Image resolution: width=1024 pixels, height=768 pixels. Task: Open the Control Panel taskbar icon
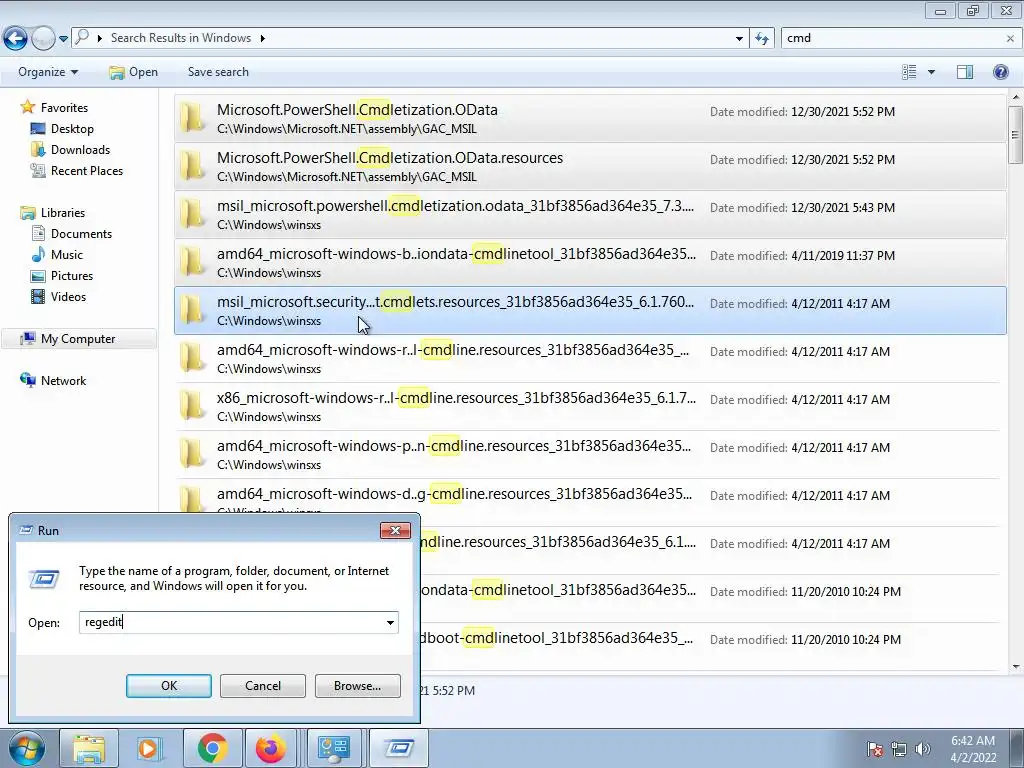click(334, 748)
